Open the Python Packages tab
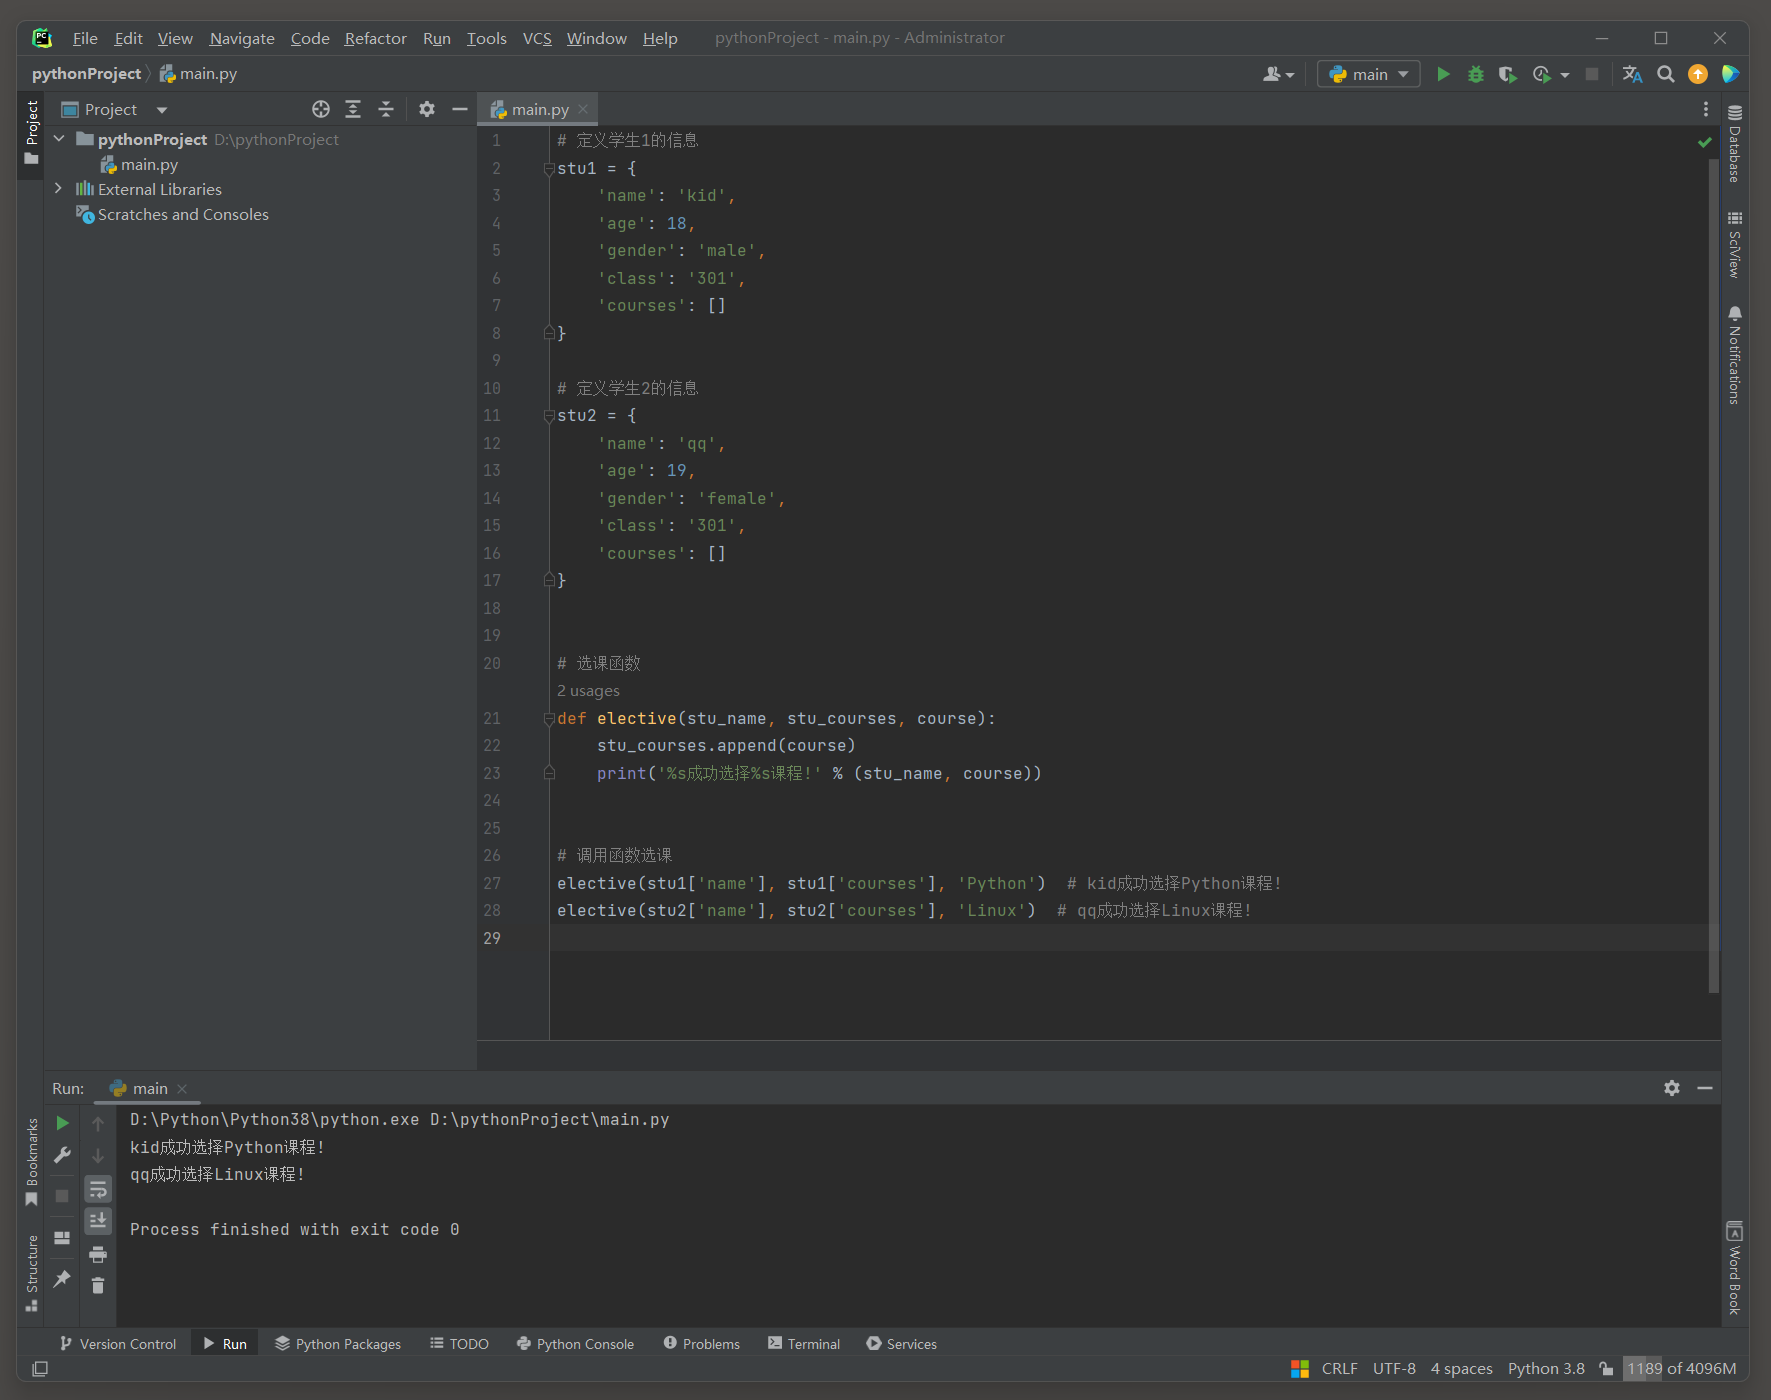 click(338, 1343)
